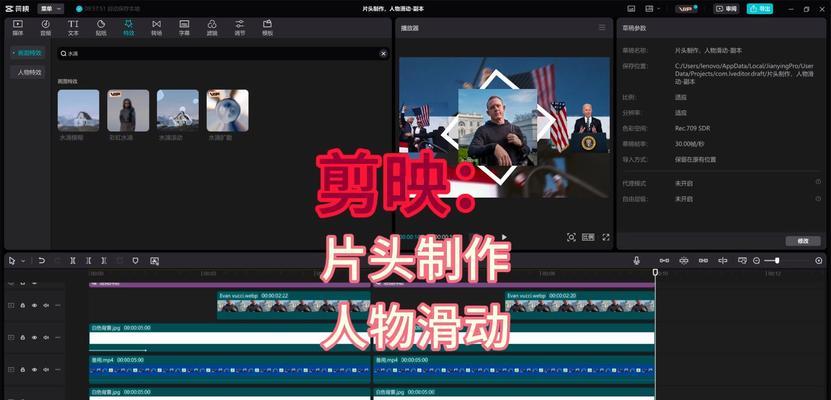Choose the third effect thumbnail with droplets
The image size is (831, 400).
(x=178, y=110)
